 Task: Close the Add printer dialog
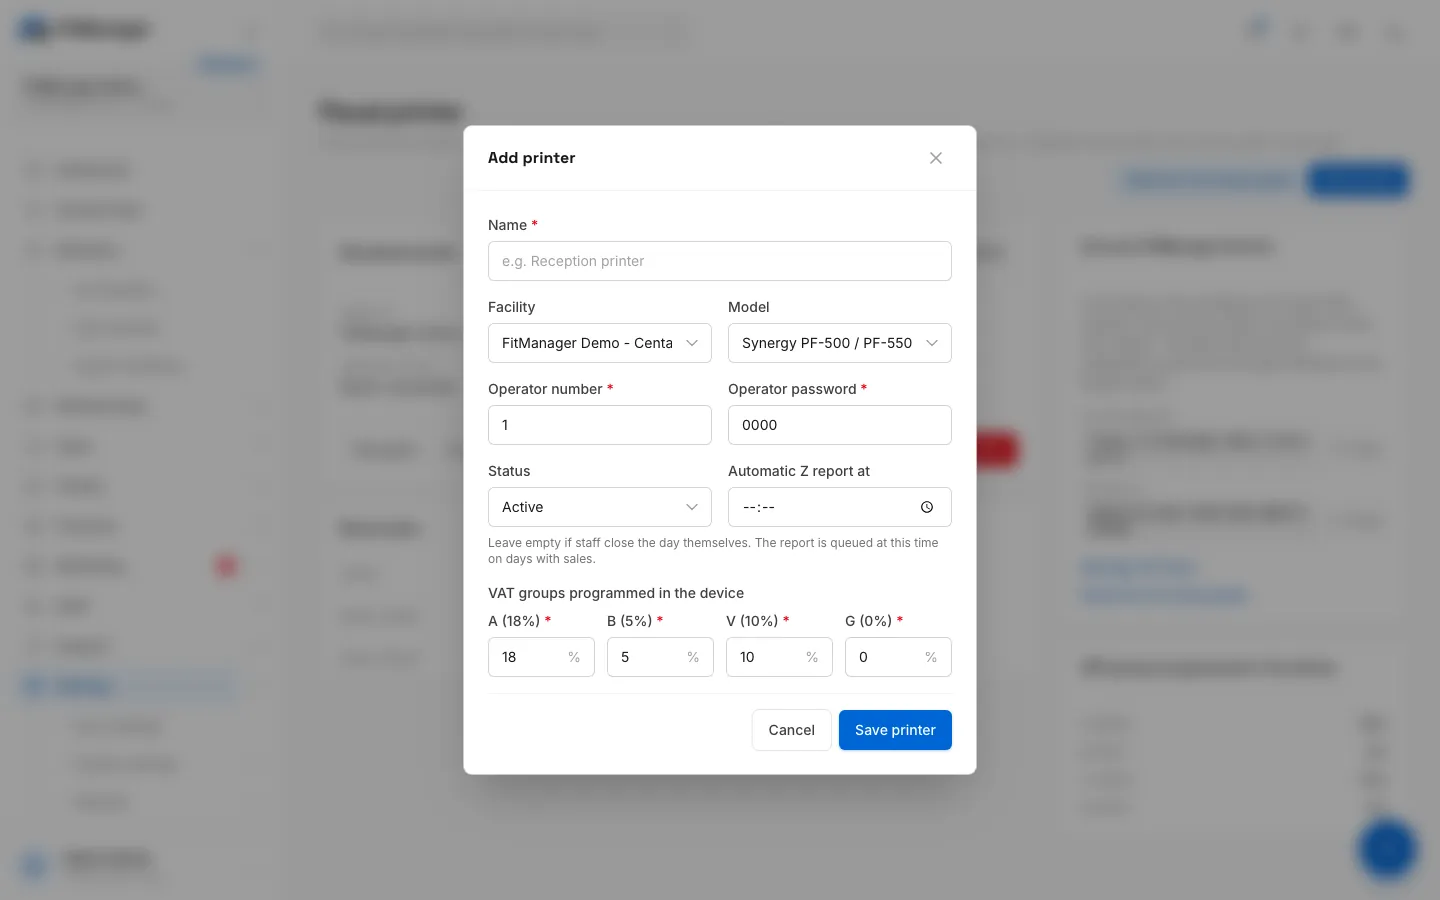pos(936,158)
